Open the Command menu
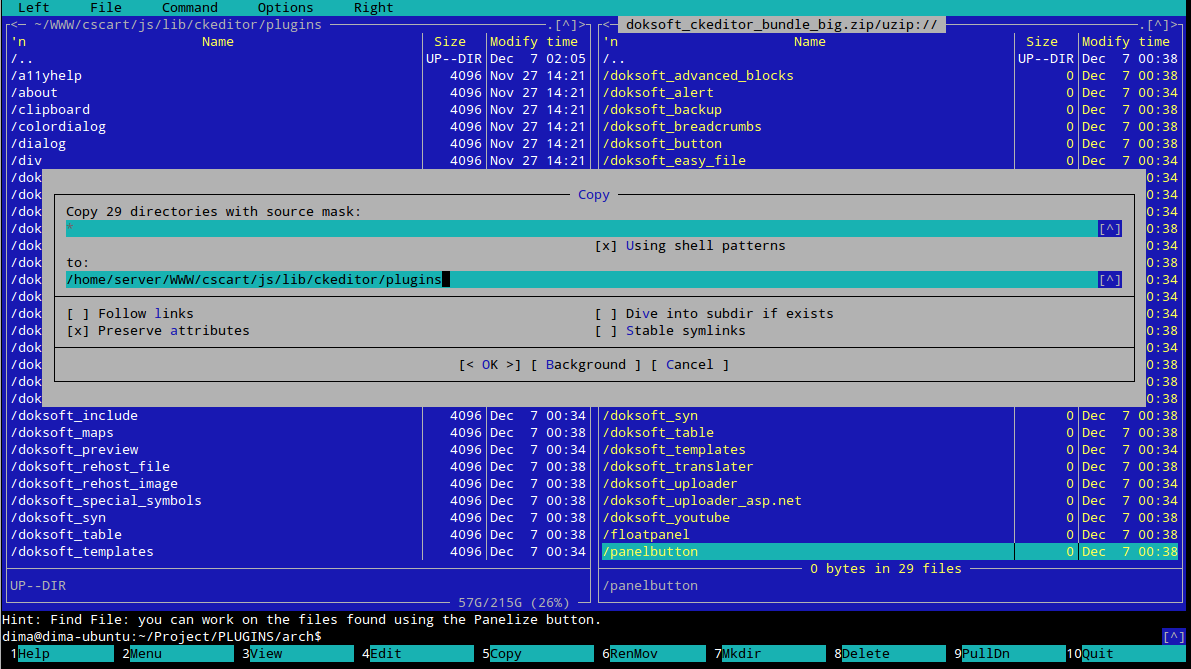The width and height of the screenshot is (1191, 669). click(x=190, y=8)
